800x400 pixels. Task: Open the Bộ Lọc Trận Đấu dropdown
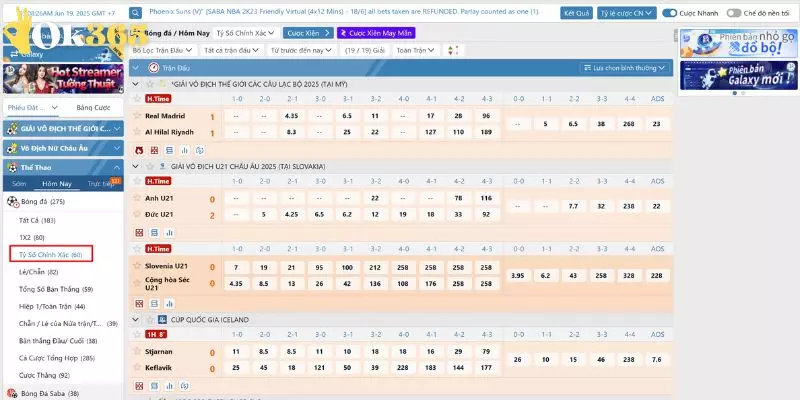click(162, 50)
